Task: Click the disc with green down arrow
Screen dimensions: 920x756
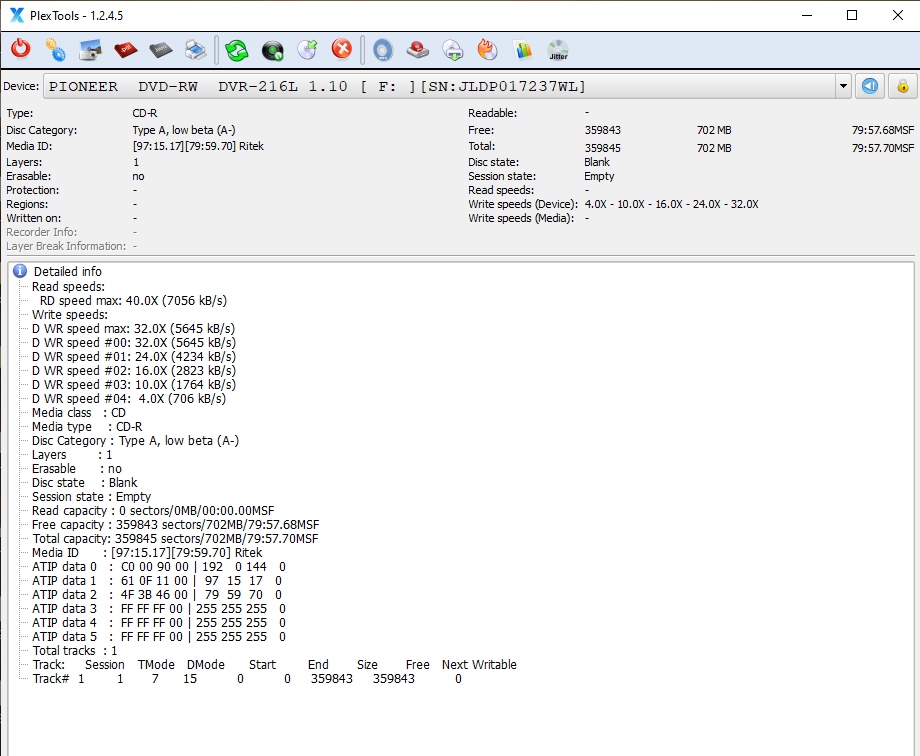Action: tap(453, 49)
